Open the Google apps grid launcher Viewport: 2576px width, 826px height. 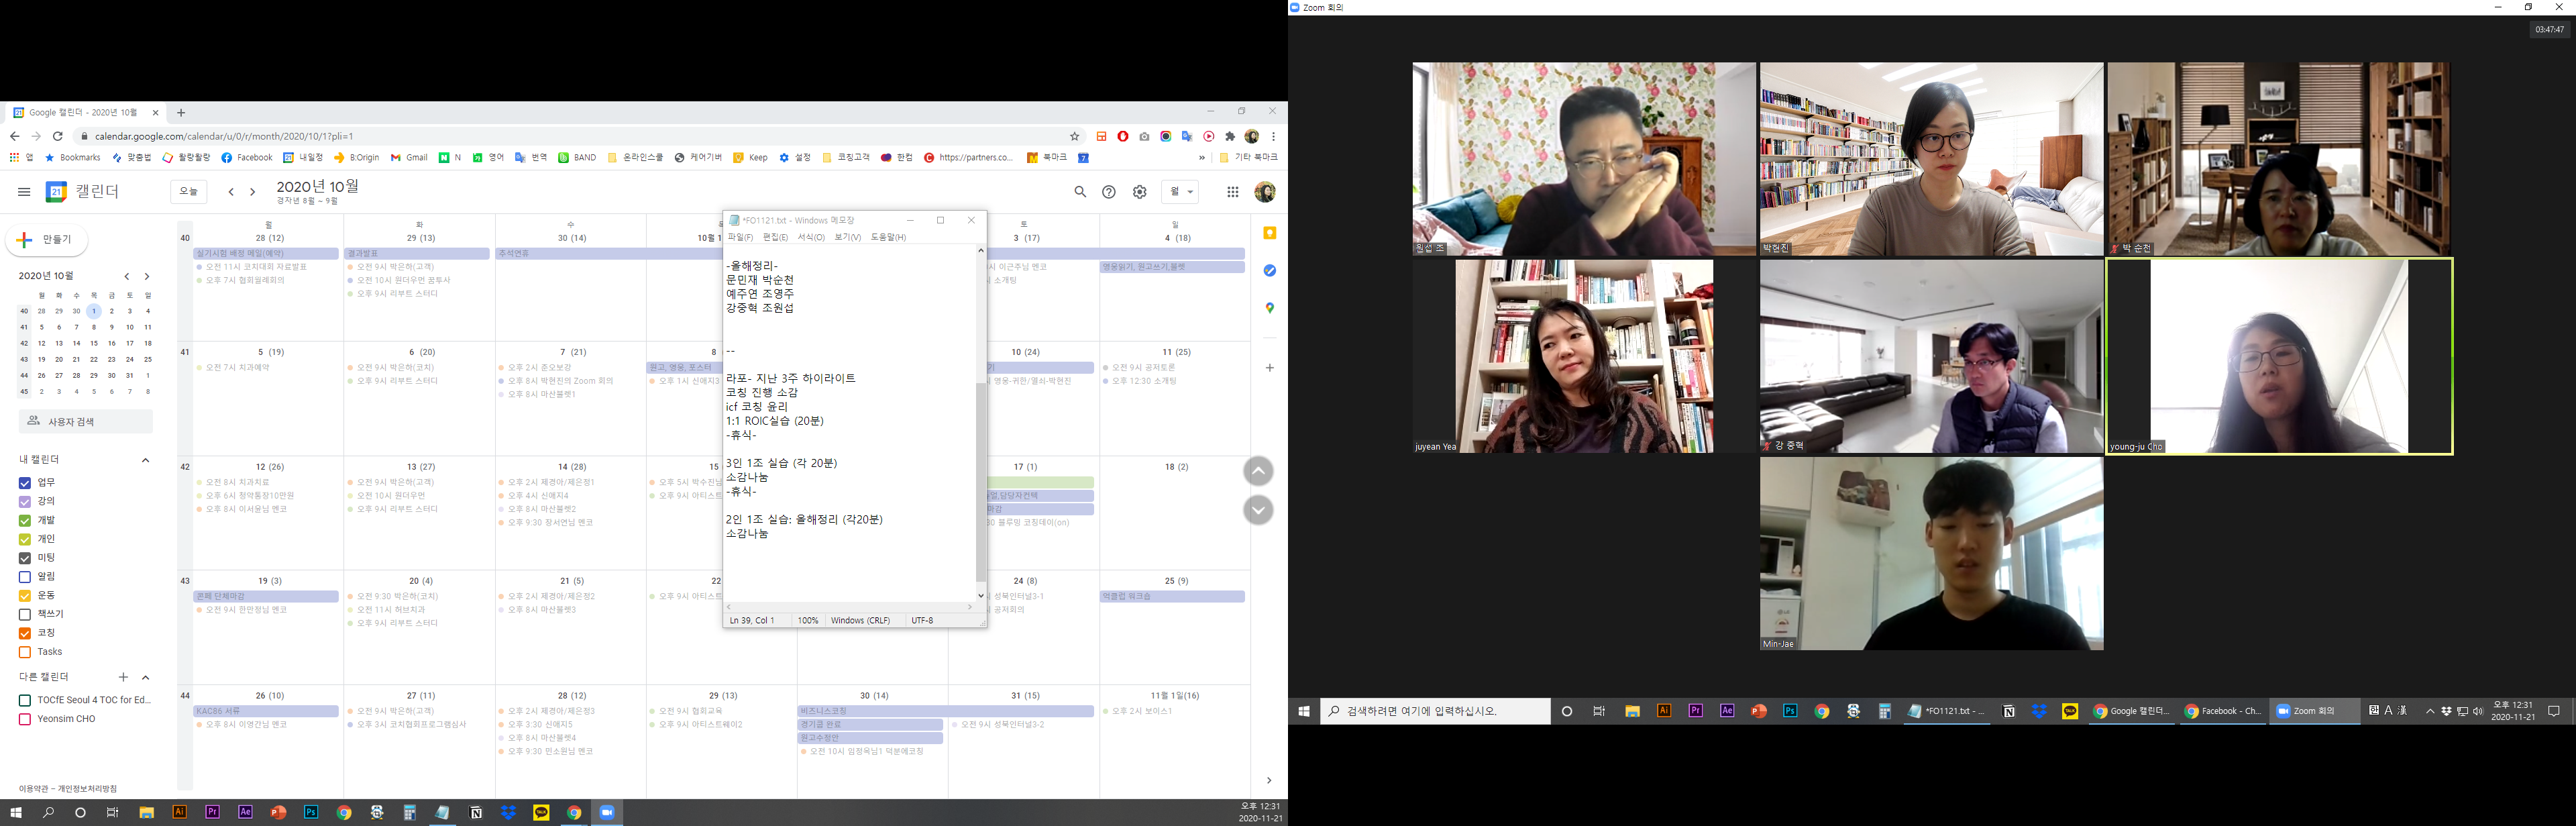(x=1232, y=192)
